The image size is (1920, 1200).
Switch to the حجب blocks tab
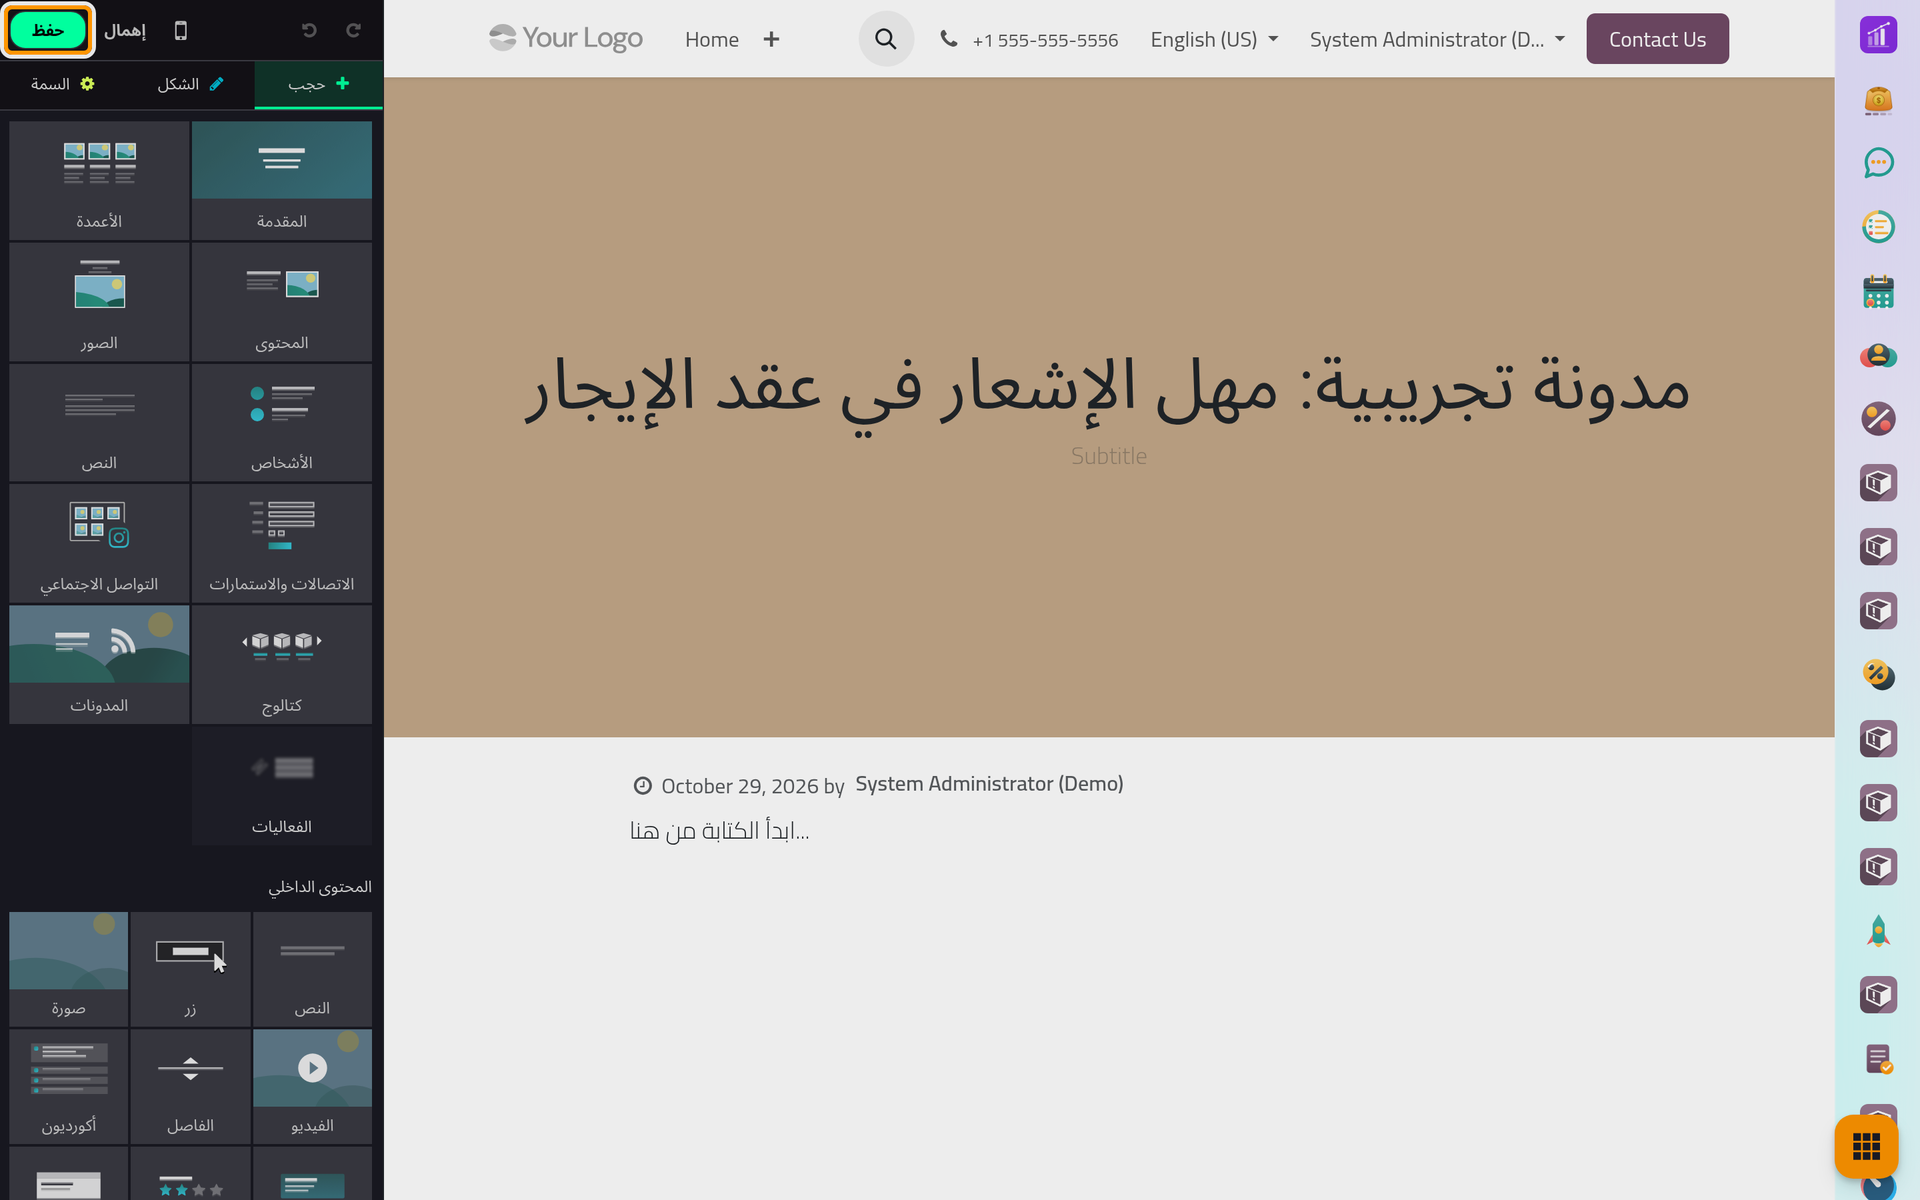[319, 84]
